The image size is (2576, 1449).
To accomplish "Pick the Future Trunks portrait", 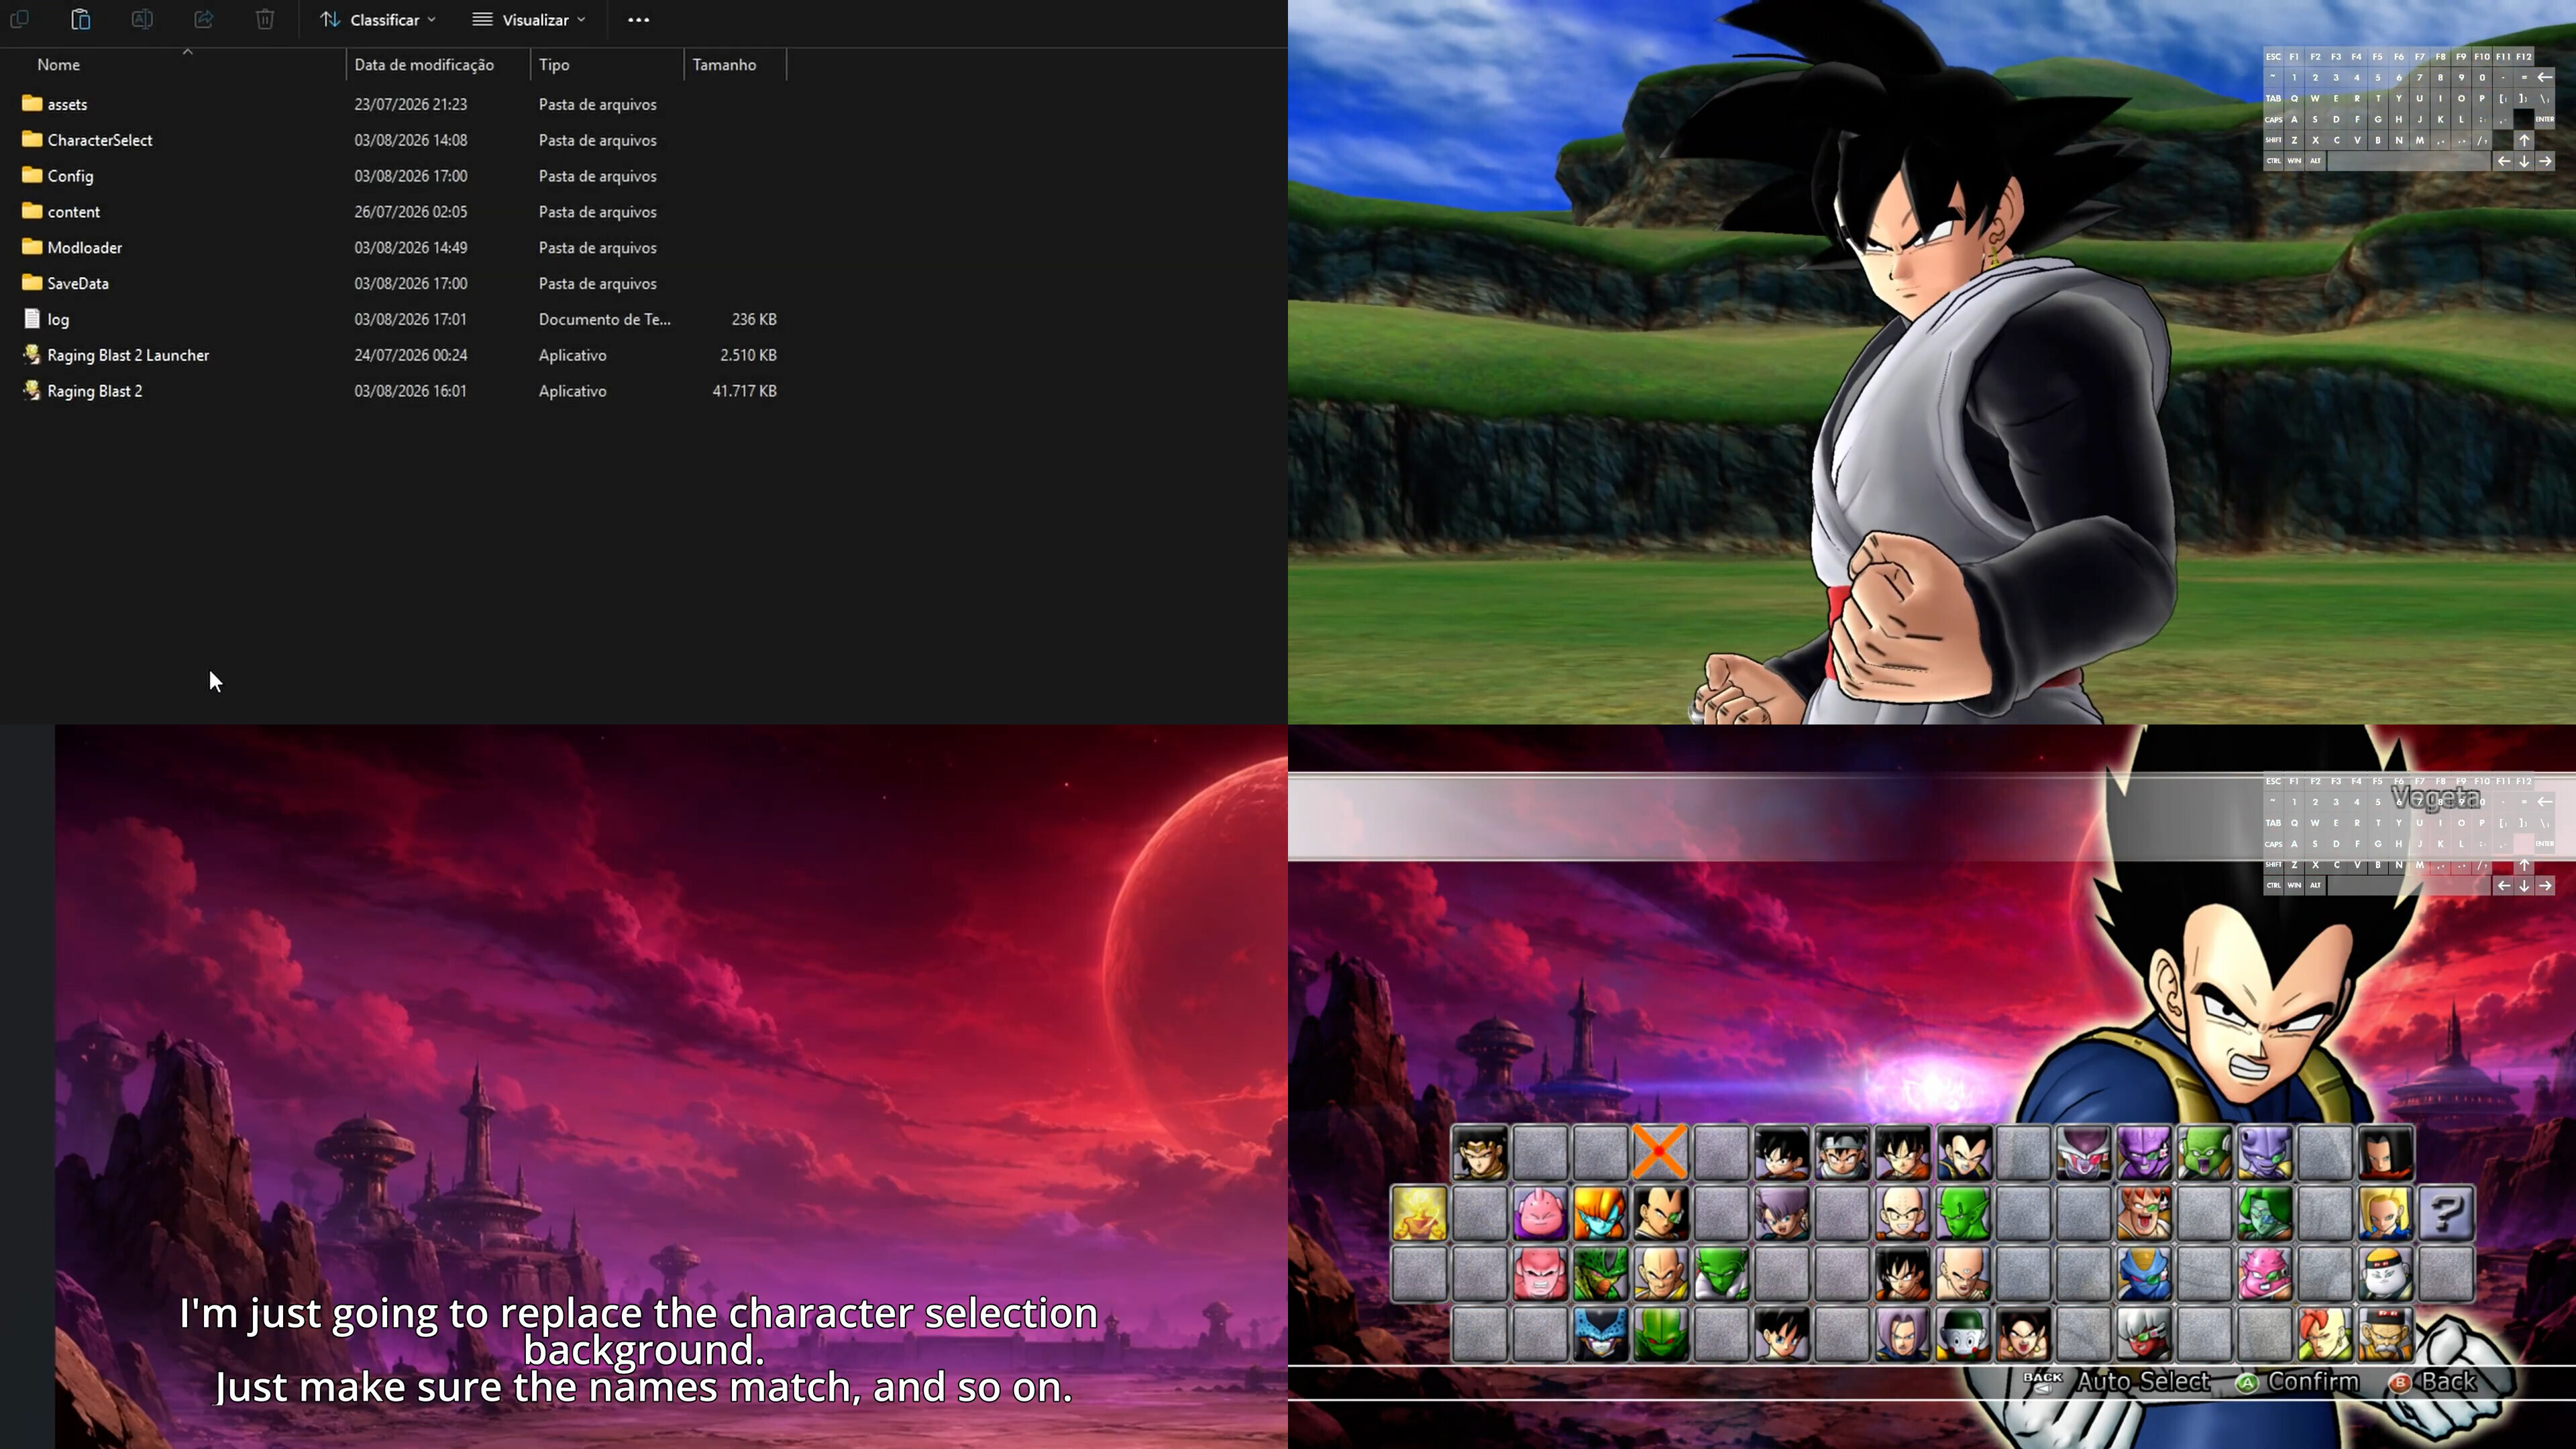I will coord(1902,1335).
